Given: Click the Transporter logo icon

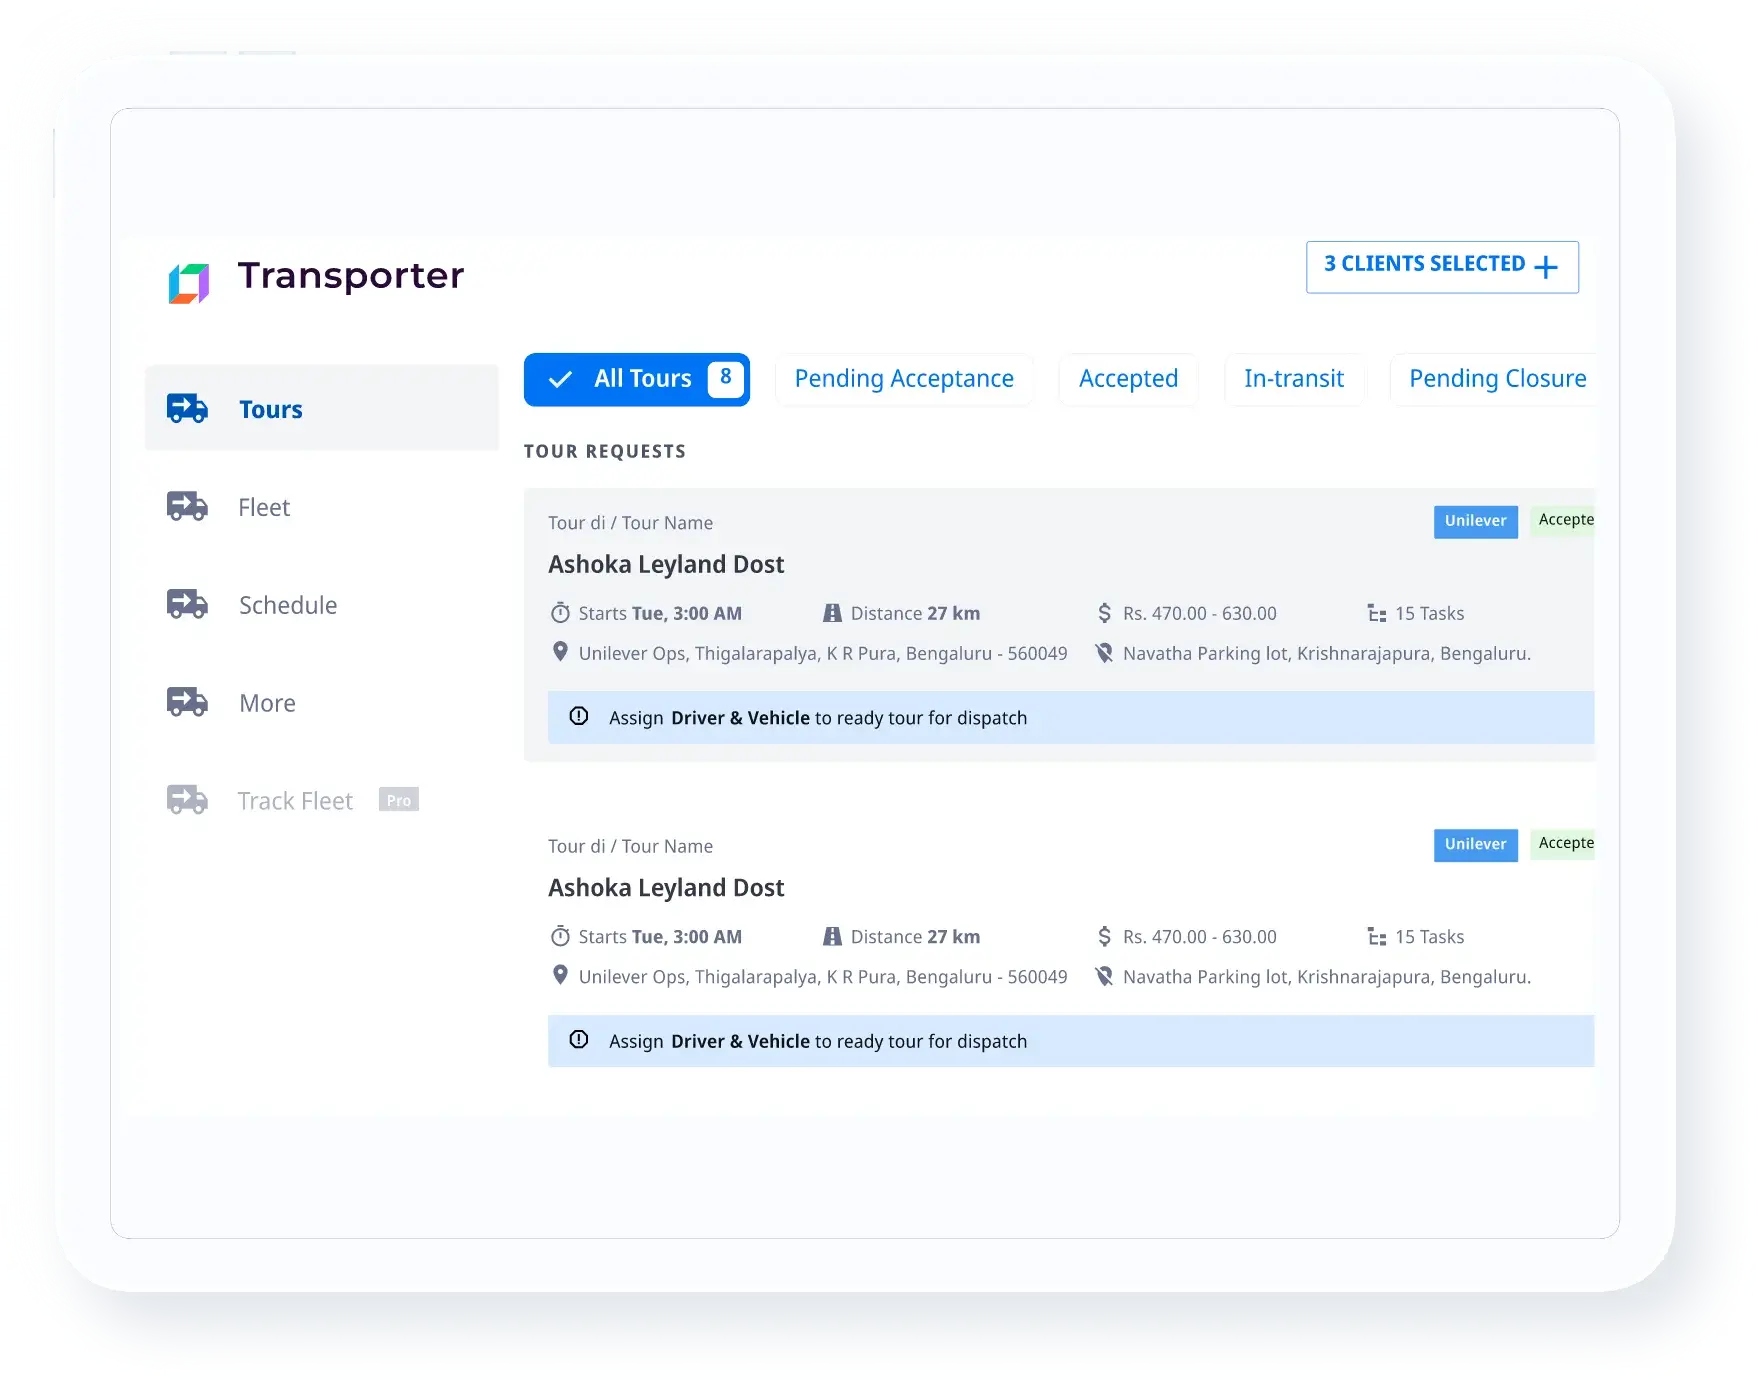Looking at the screenshot, I should [x=188, y=283].
